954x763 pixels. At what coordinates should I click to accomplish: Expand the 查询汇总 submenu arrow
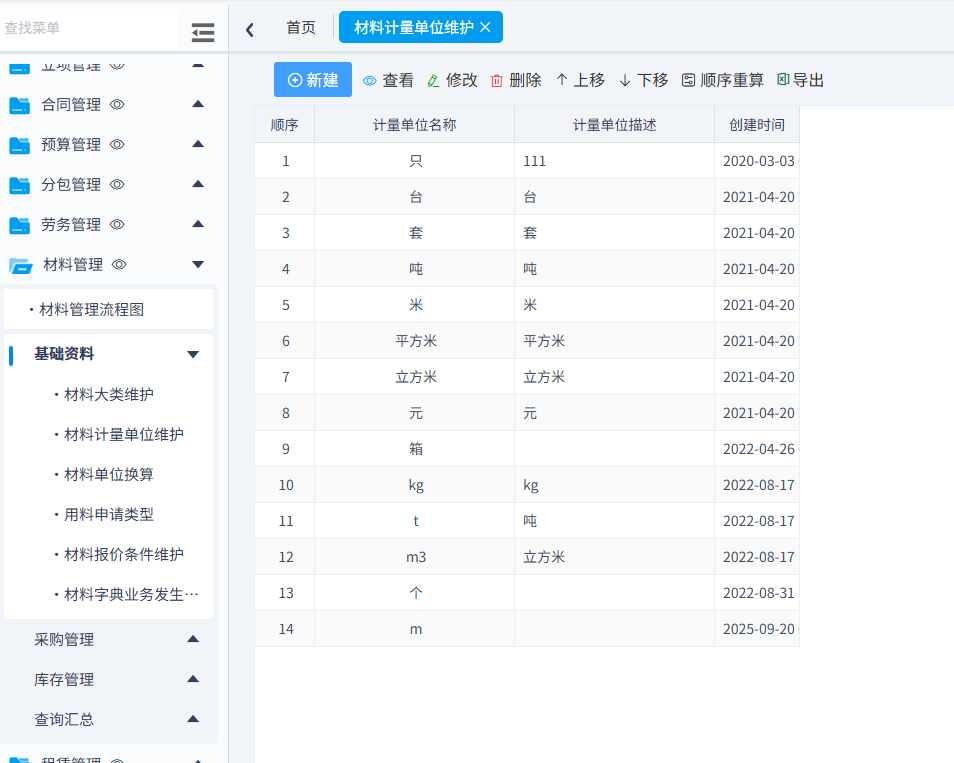pos(193,719)
